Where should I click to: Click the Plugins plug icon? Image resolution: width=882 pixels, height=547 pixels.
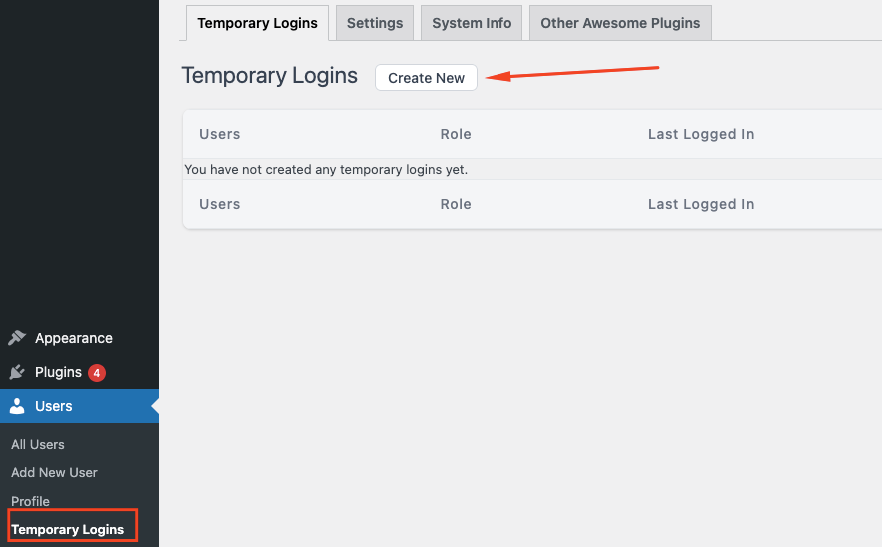(x=17, y=372)
